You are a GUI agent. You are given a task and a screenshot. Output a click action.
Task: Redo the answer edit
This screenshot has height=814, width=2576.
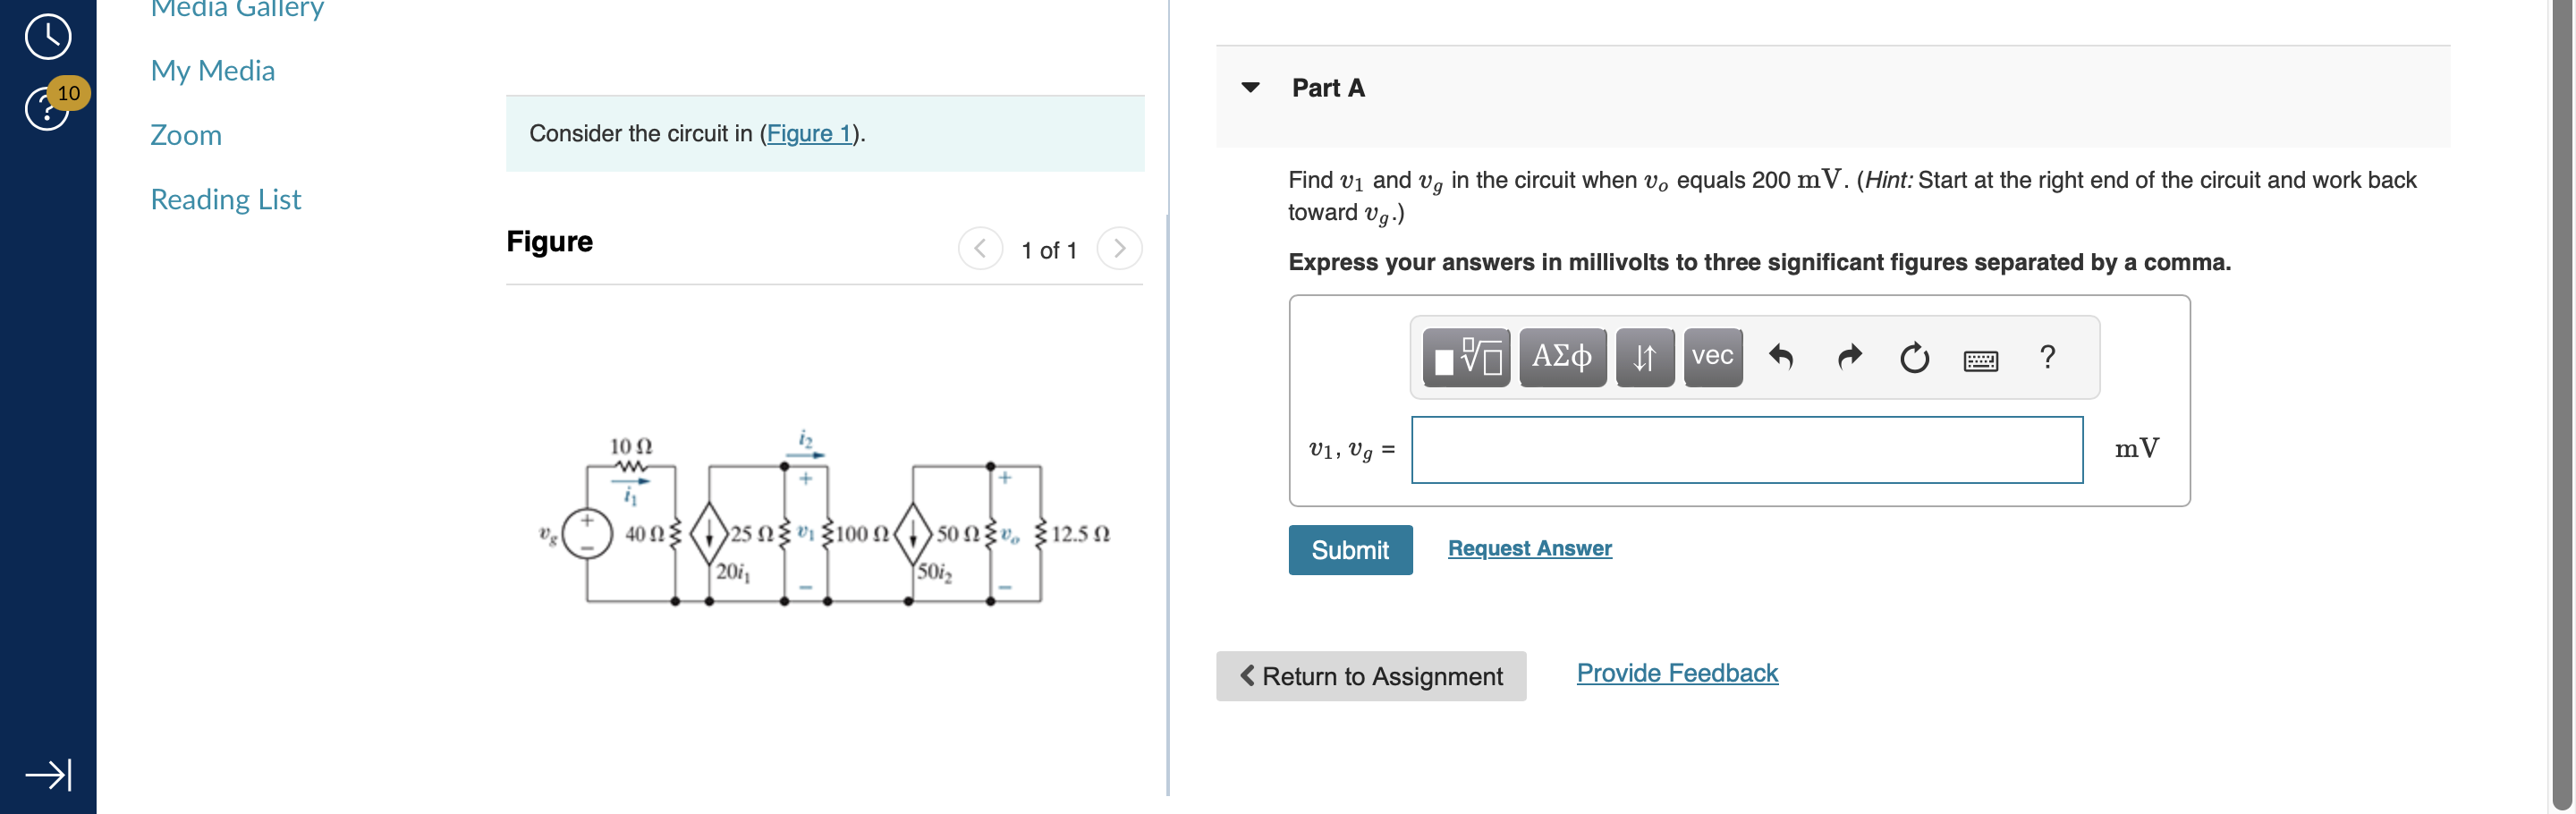1848,357
